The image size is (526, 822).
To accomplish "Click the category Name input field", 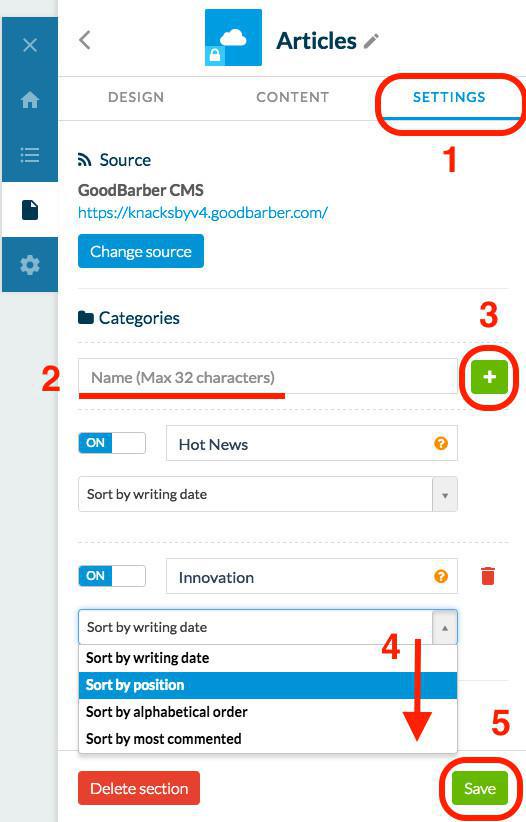I will pos(268,376).
